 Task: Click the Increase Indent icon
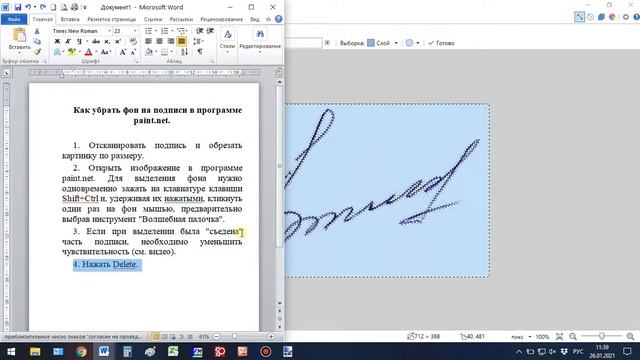tap(210, 31)
